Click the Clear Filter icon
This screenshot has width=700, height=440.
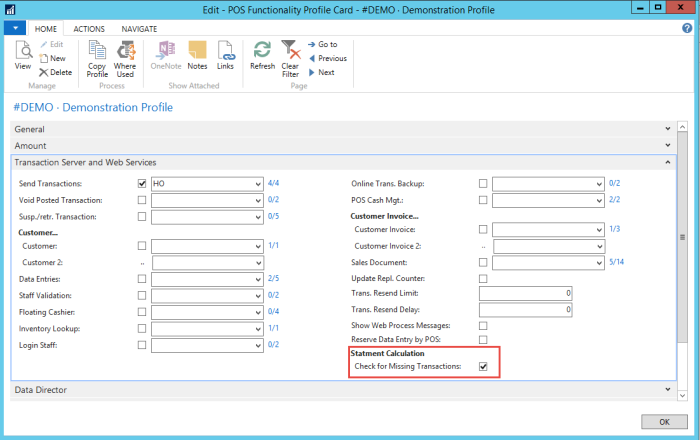coord(290,52)
